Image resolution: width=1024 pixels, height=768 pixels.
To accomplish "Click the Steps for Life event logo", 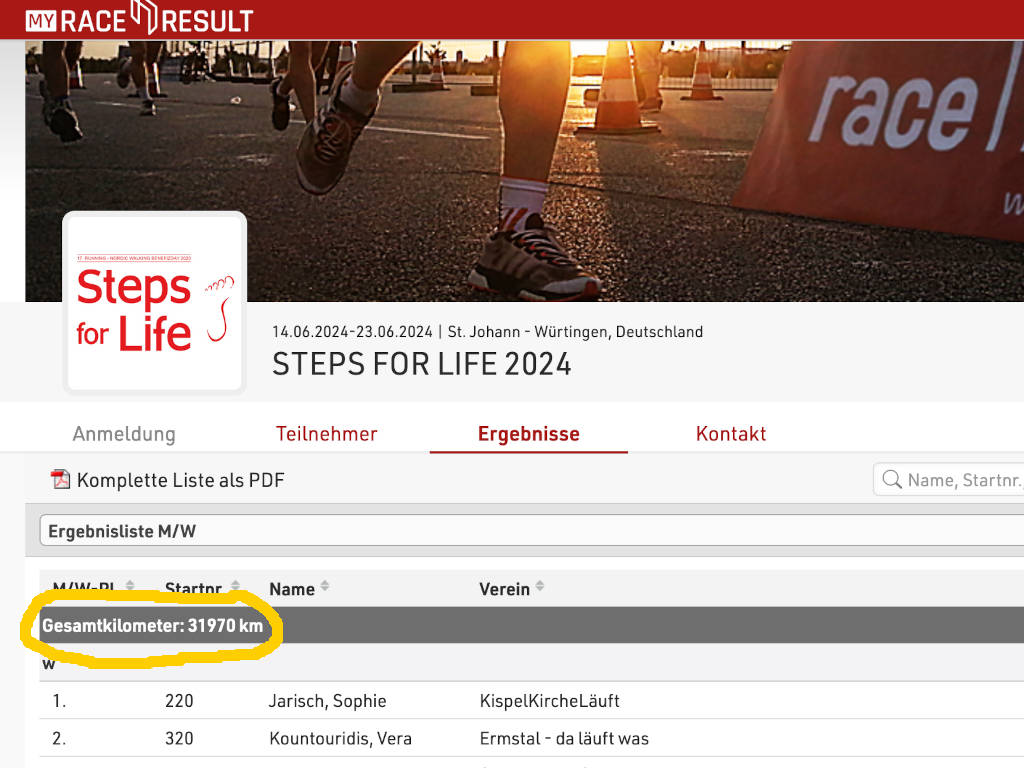I will pos(155,302).
